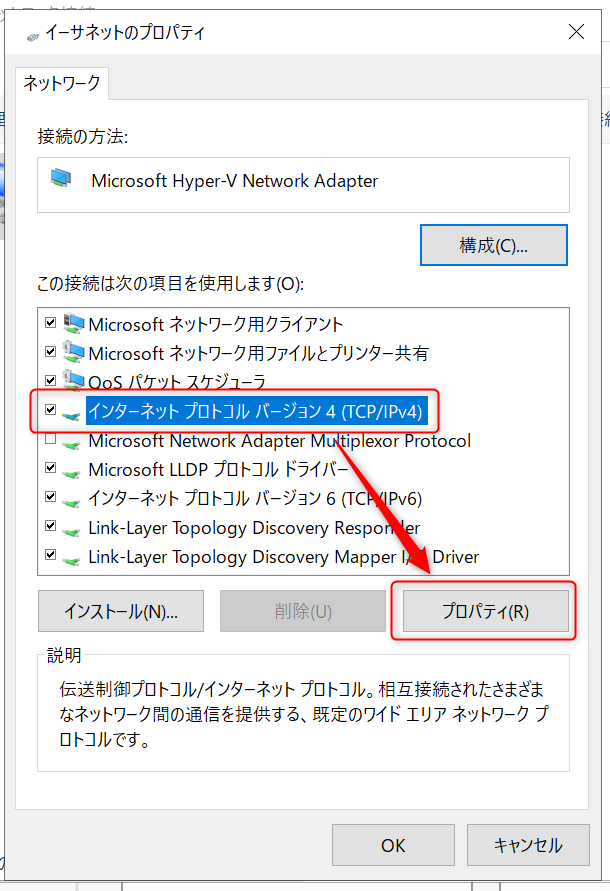Open the 構成(C)... button

[x=493, y=245]
